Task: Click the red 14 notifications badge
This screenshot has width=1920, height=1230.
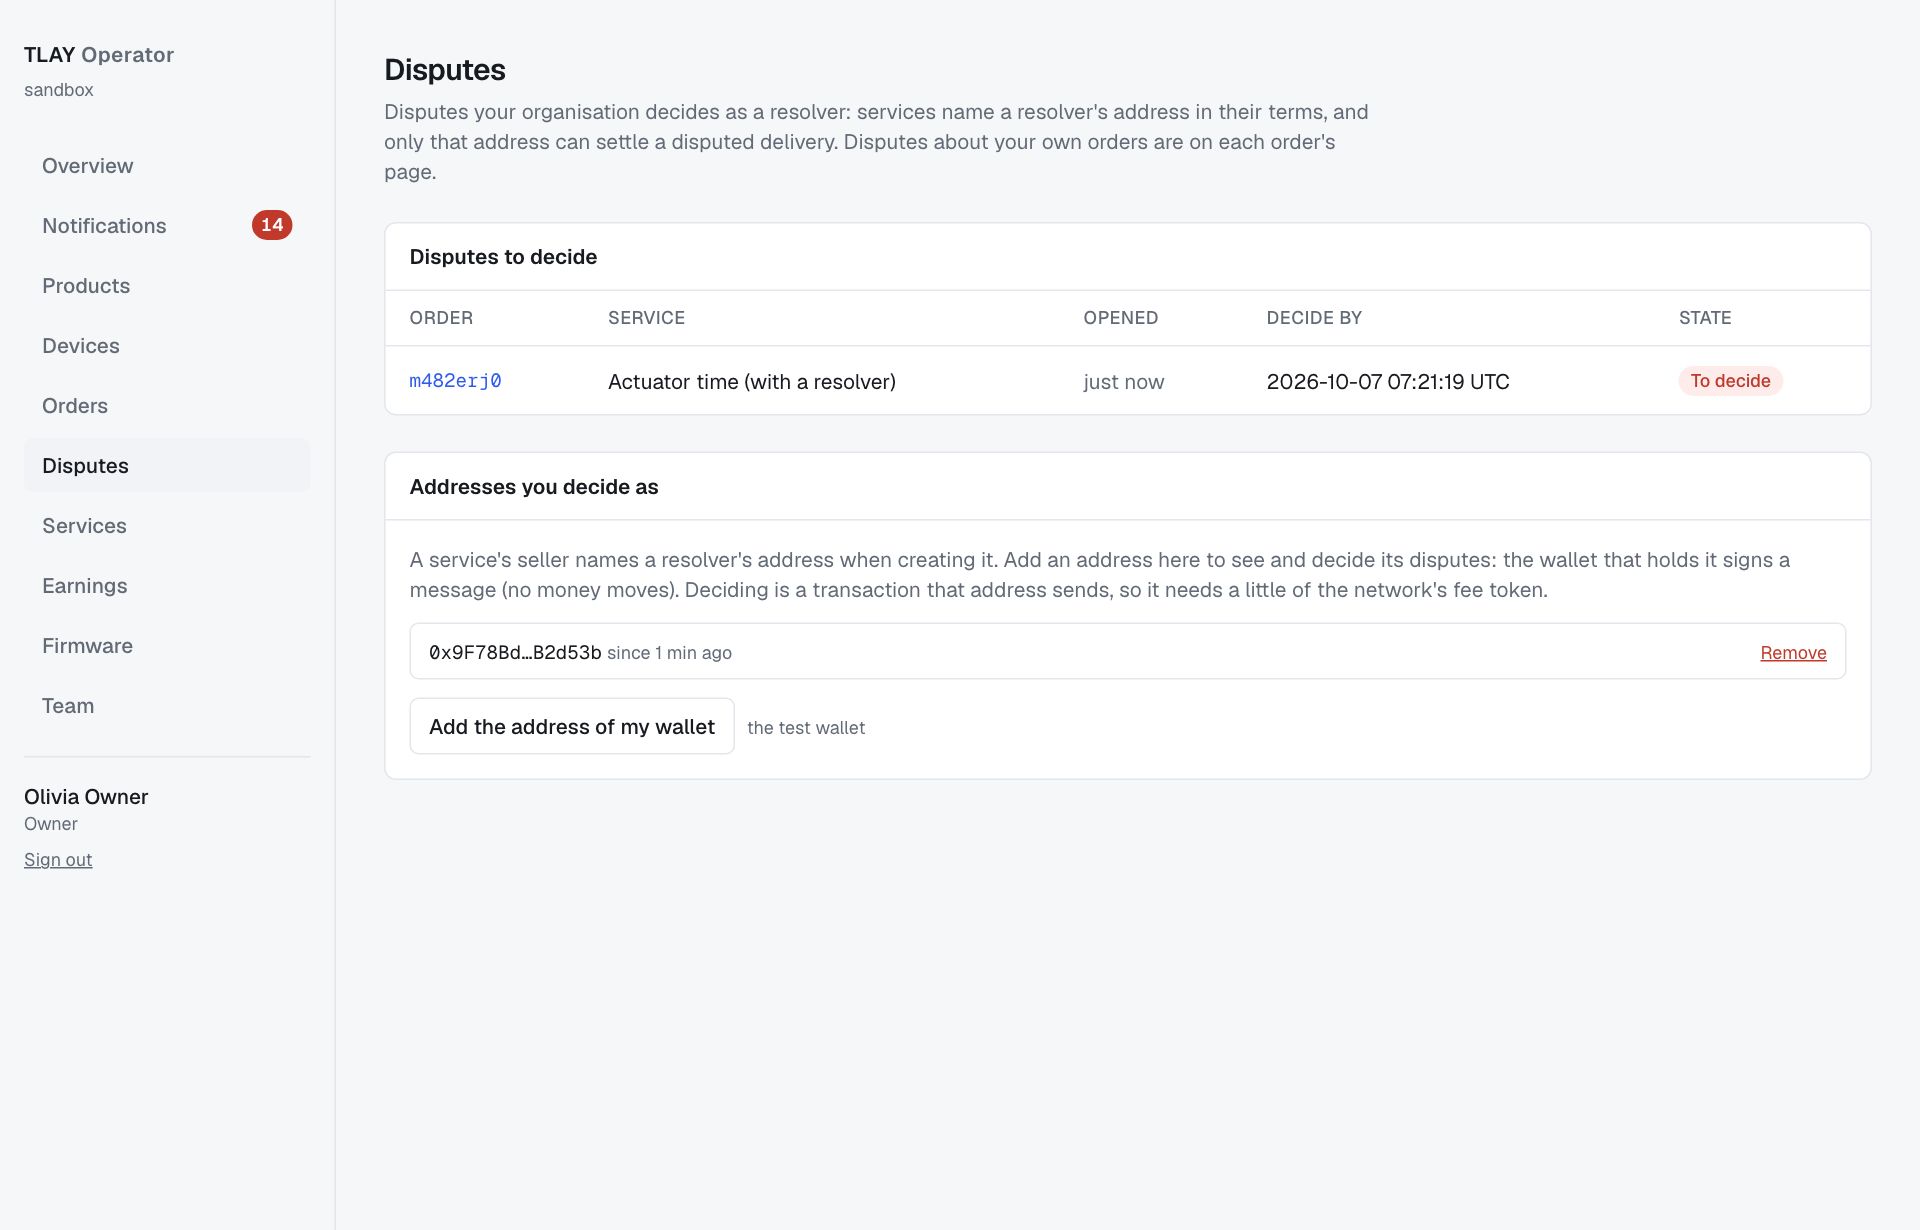Action: 272,225
